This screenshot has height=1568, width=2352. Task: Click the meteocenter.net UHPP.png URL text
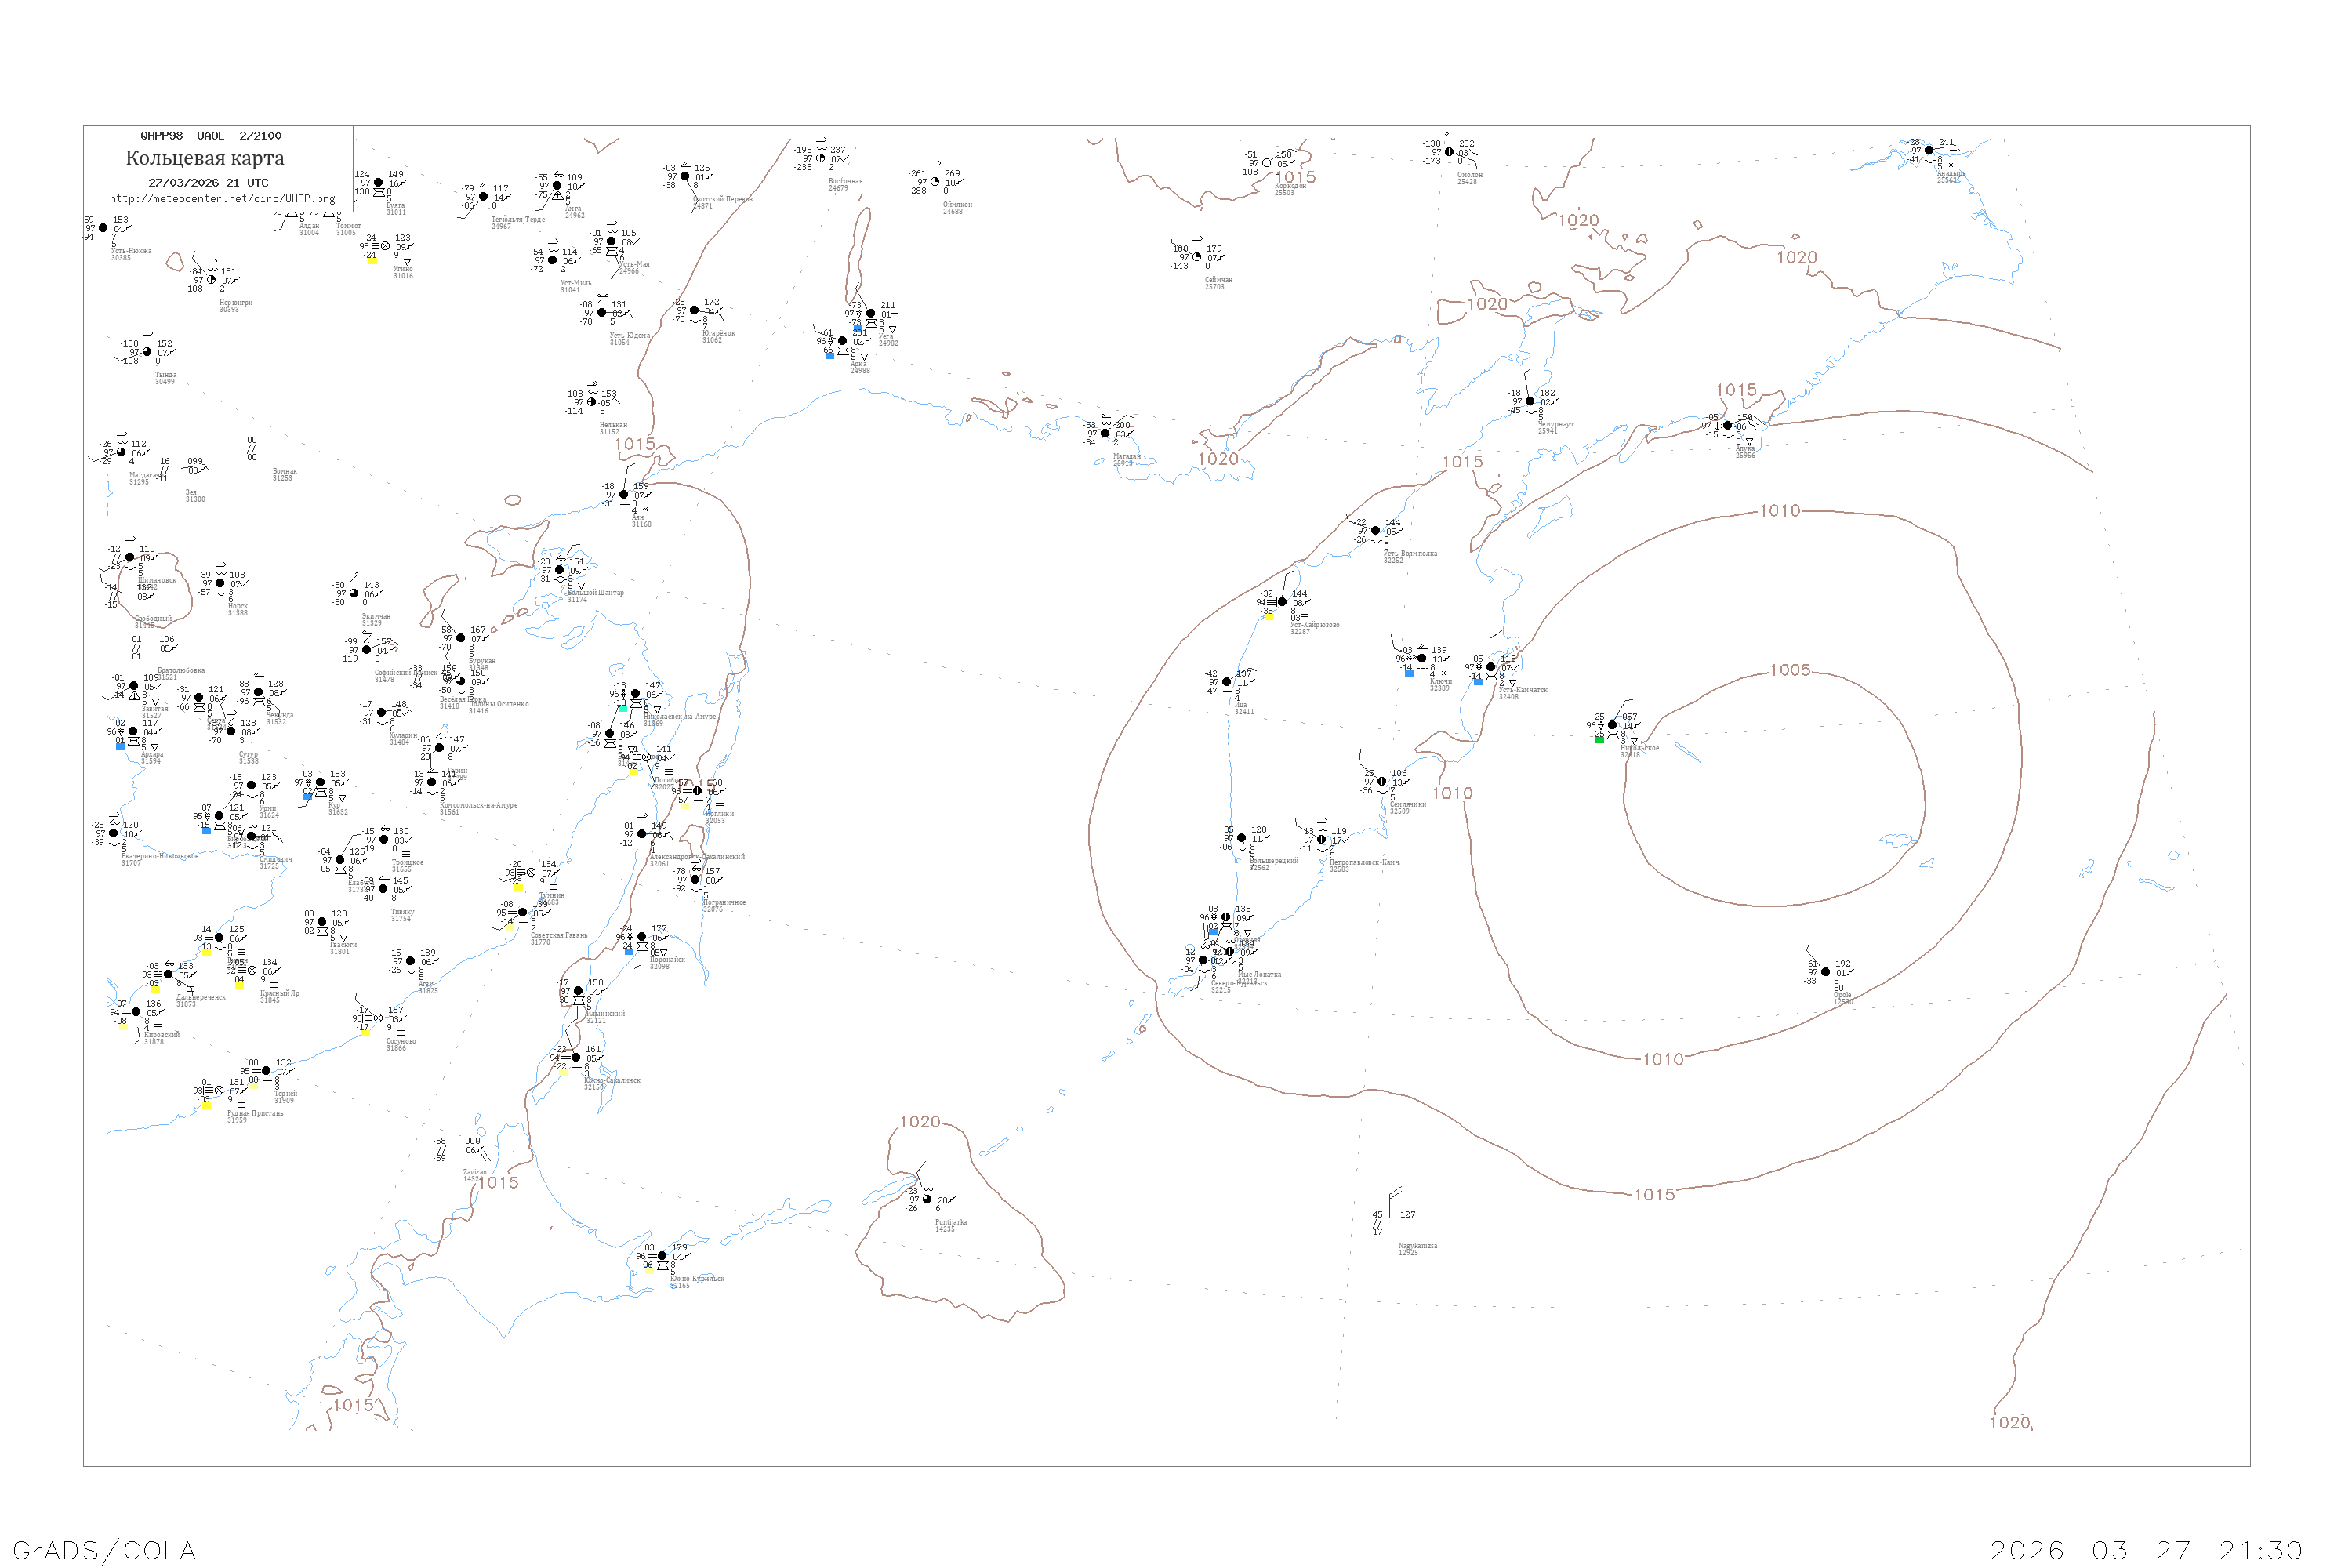(222, 199)
